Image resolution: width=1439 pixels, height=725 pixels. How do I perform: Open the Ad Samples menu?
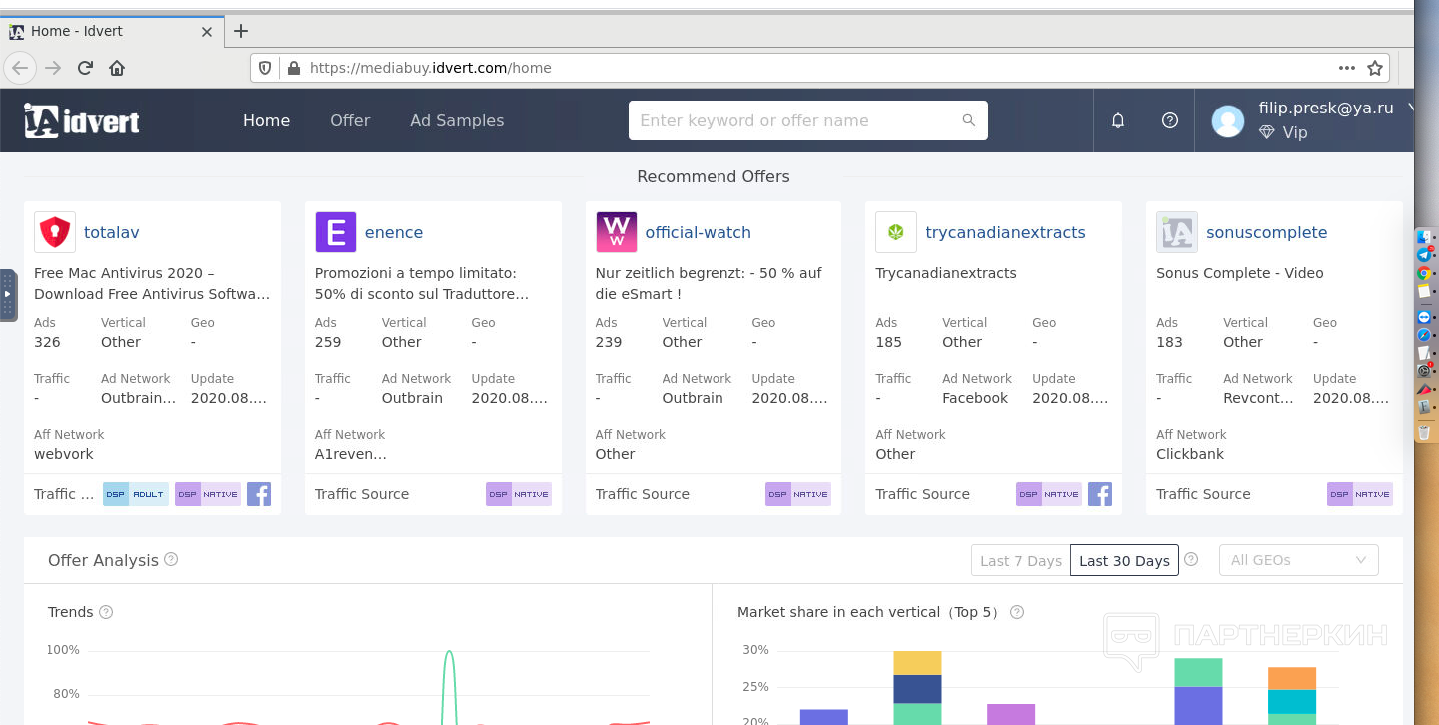click(x=457, y=120)
